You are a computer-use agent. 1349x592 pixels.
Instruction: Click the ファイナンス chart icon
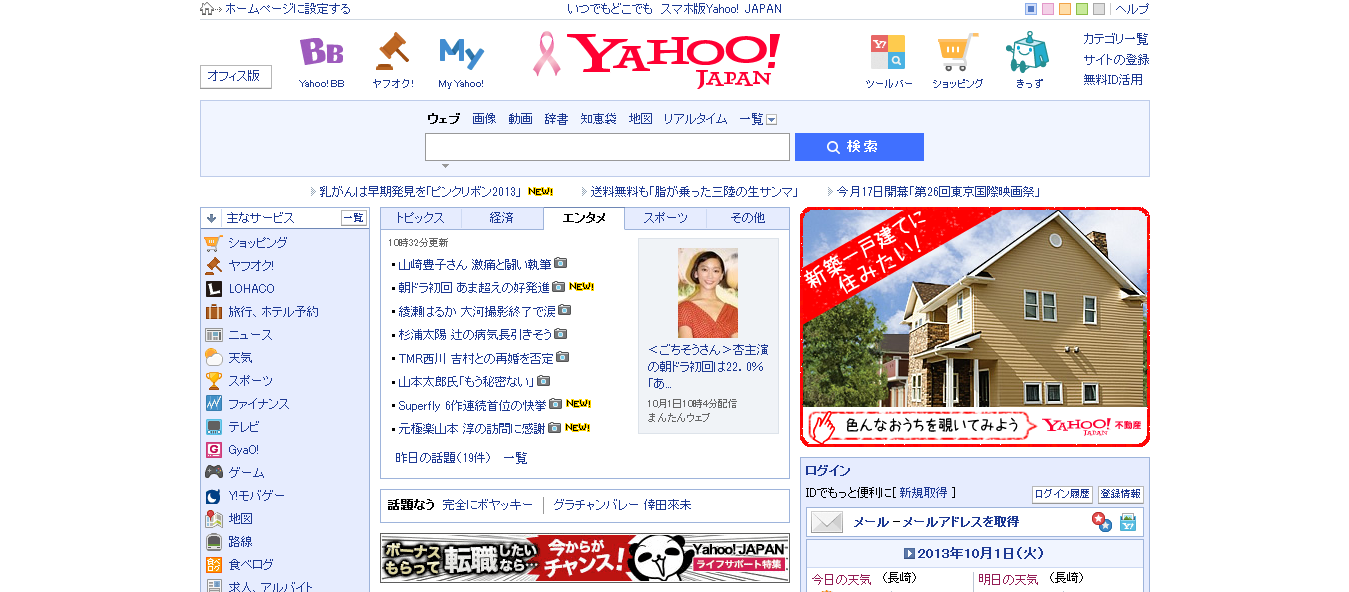[x=213, y=404]
